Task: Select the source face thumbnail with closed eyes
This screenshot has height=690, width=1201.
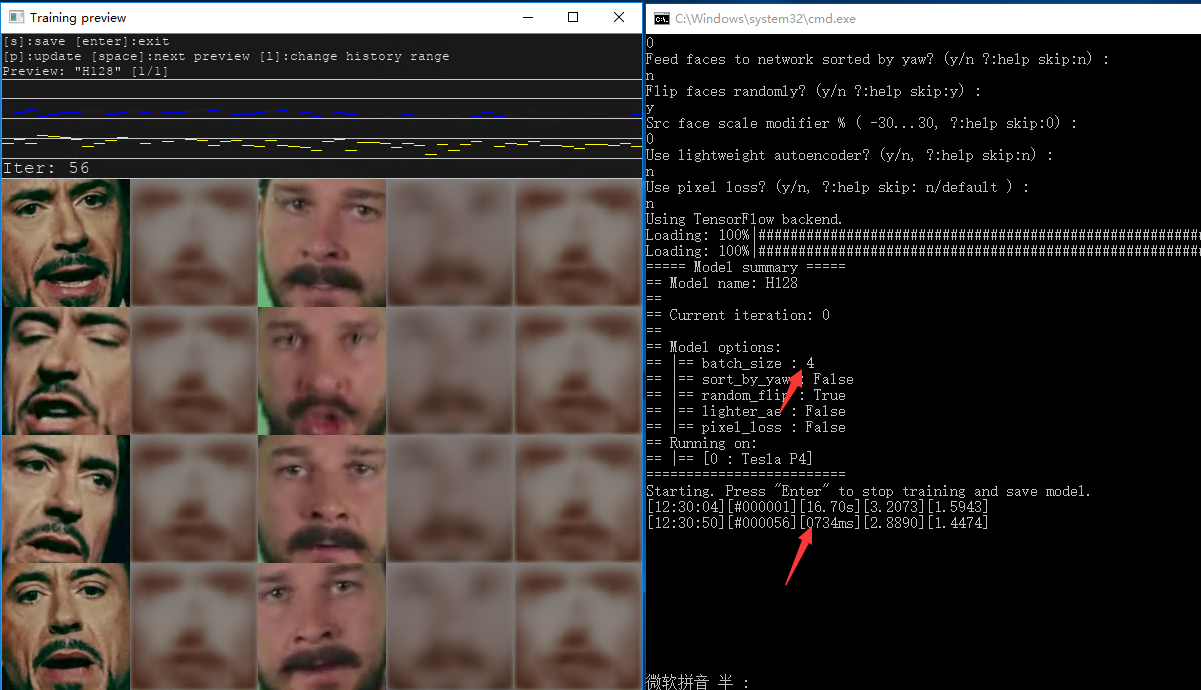Action: [65, 371]
